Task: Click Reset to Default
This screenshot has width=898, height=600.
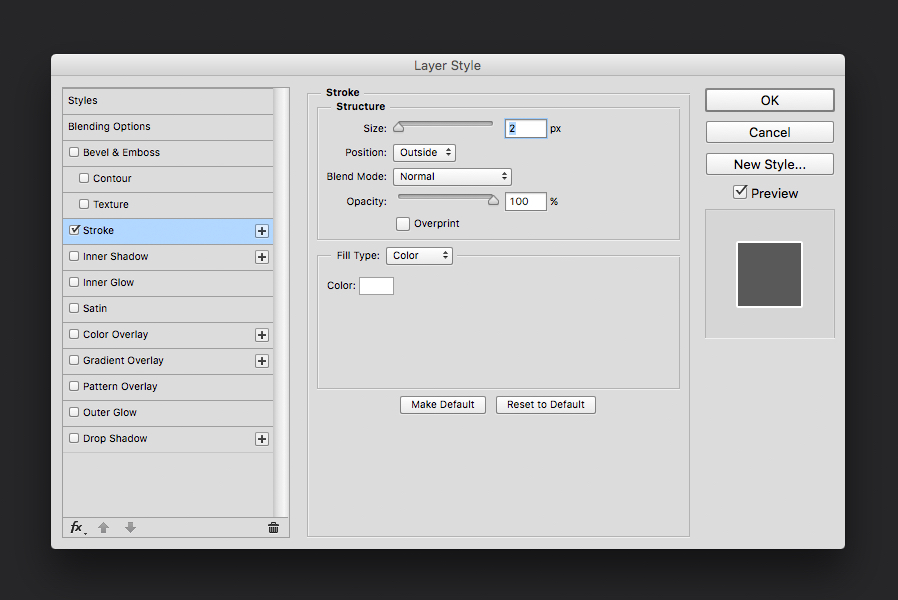Action: (x=545, y=404)
